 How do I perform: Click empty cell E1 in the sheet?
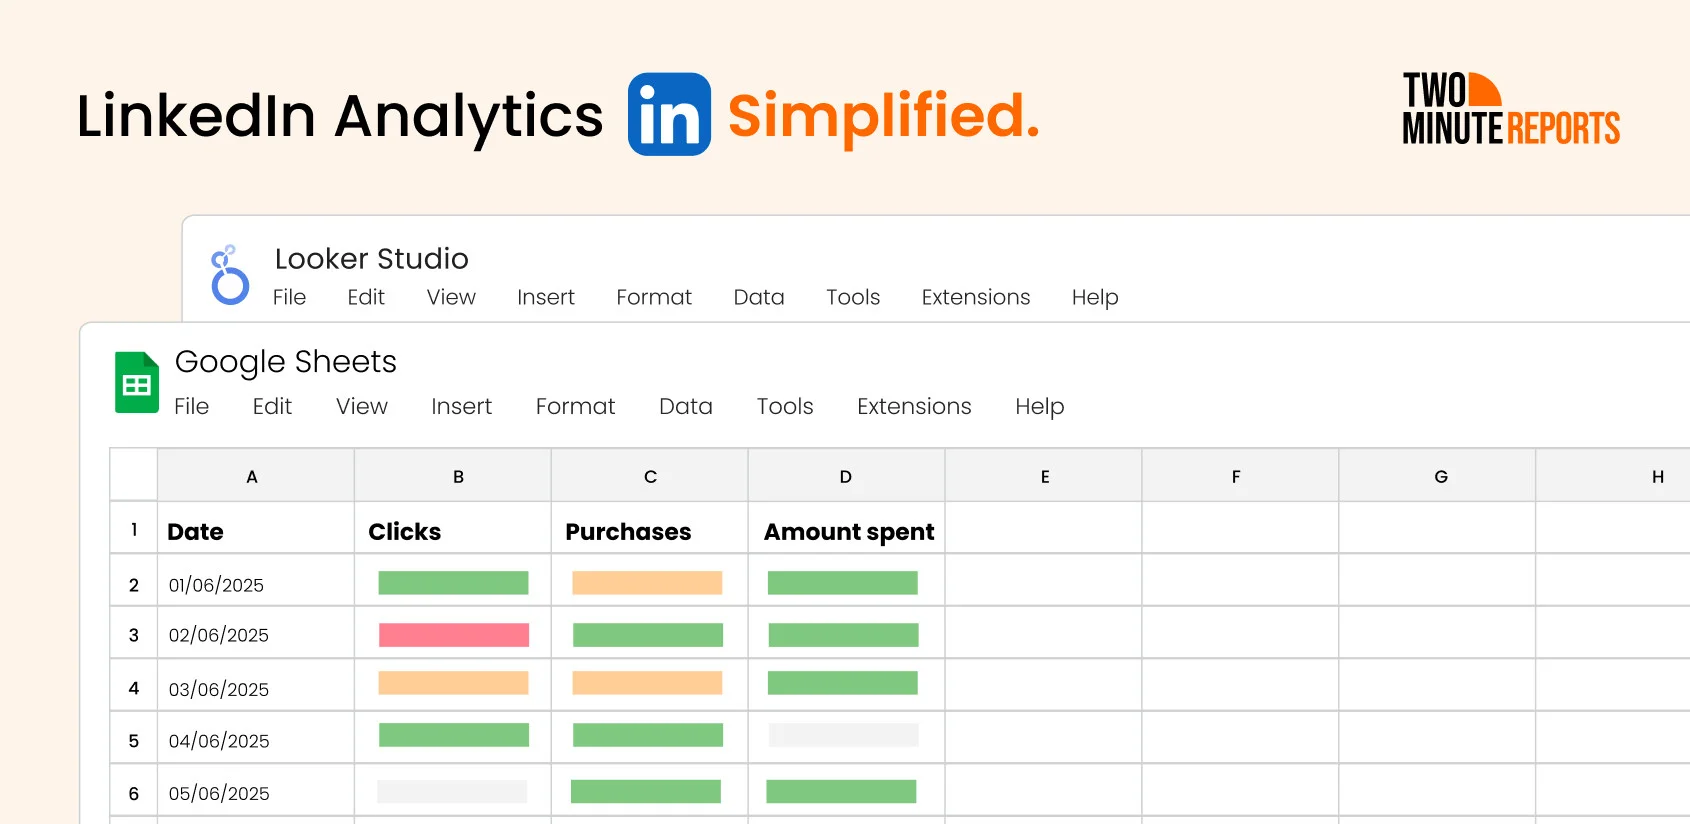pyautogui.click(x=1043, y=528)
